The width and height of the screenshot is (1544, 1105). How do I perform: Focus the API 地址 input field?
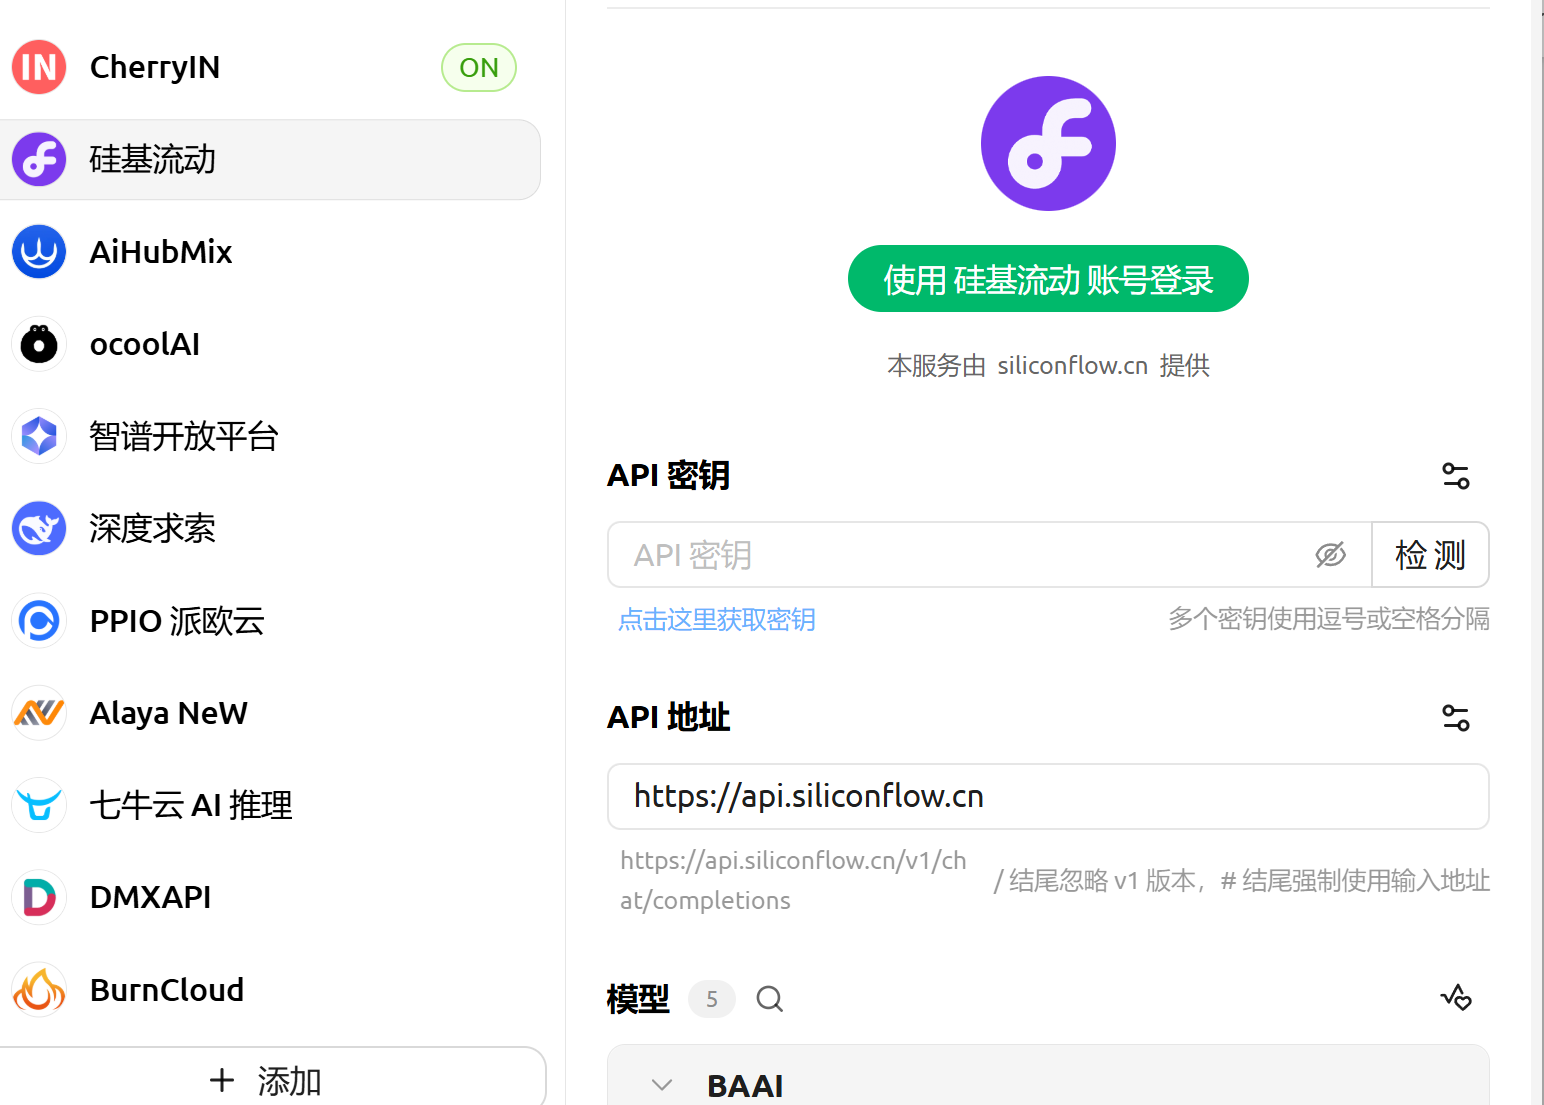click(1048, 797)
